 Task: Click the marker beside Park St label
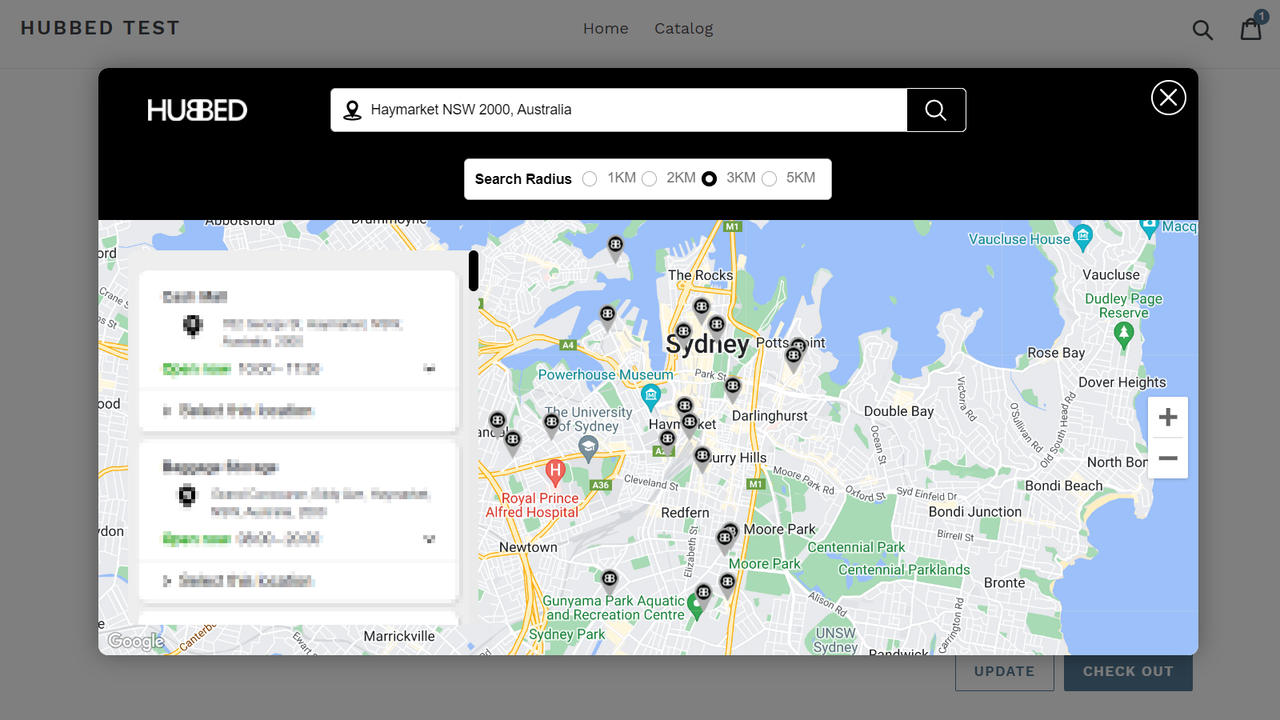tap(733, 388)
